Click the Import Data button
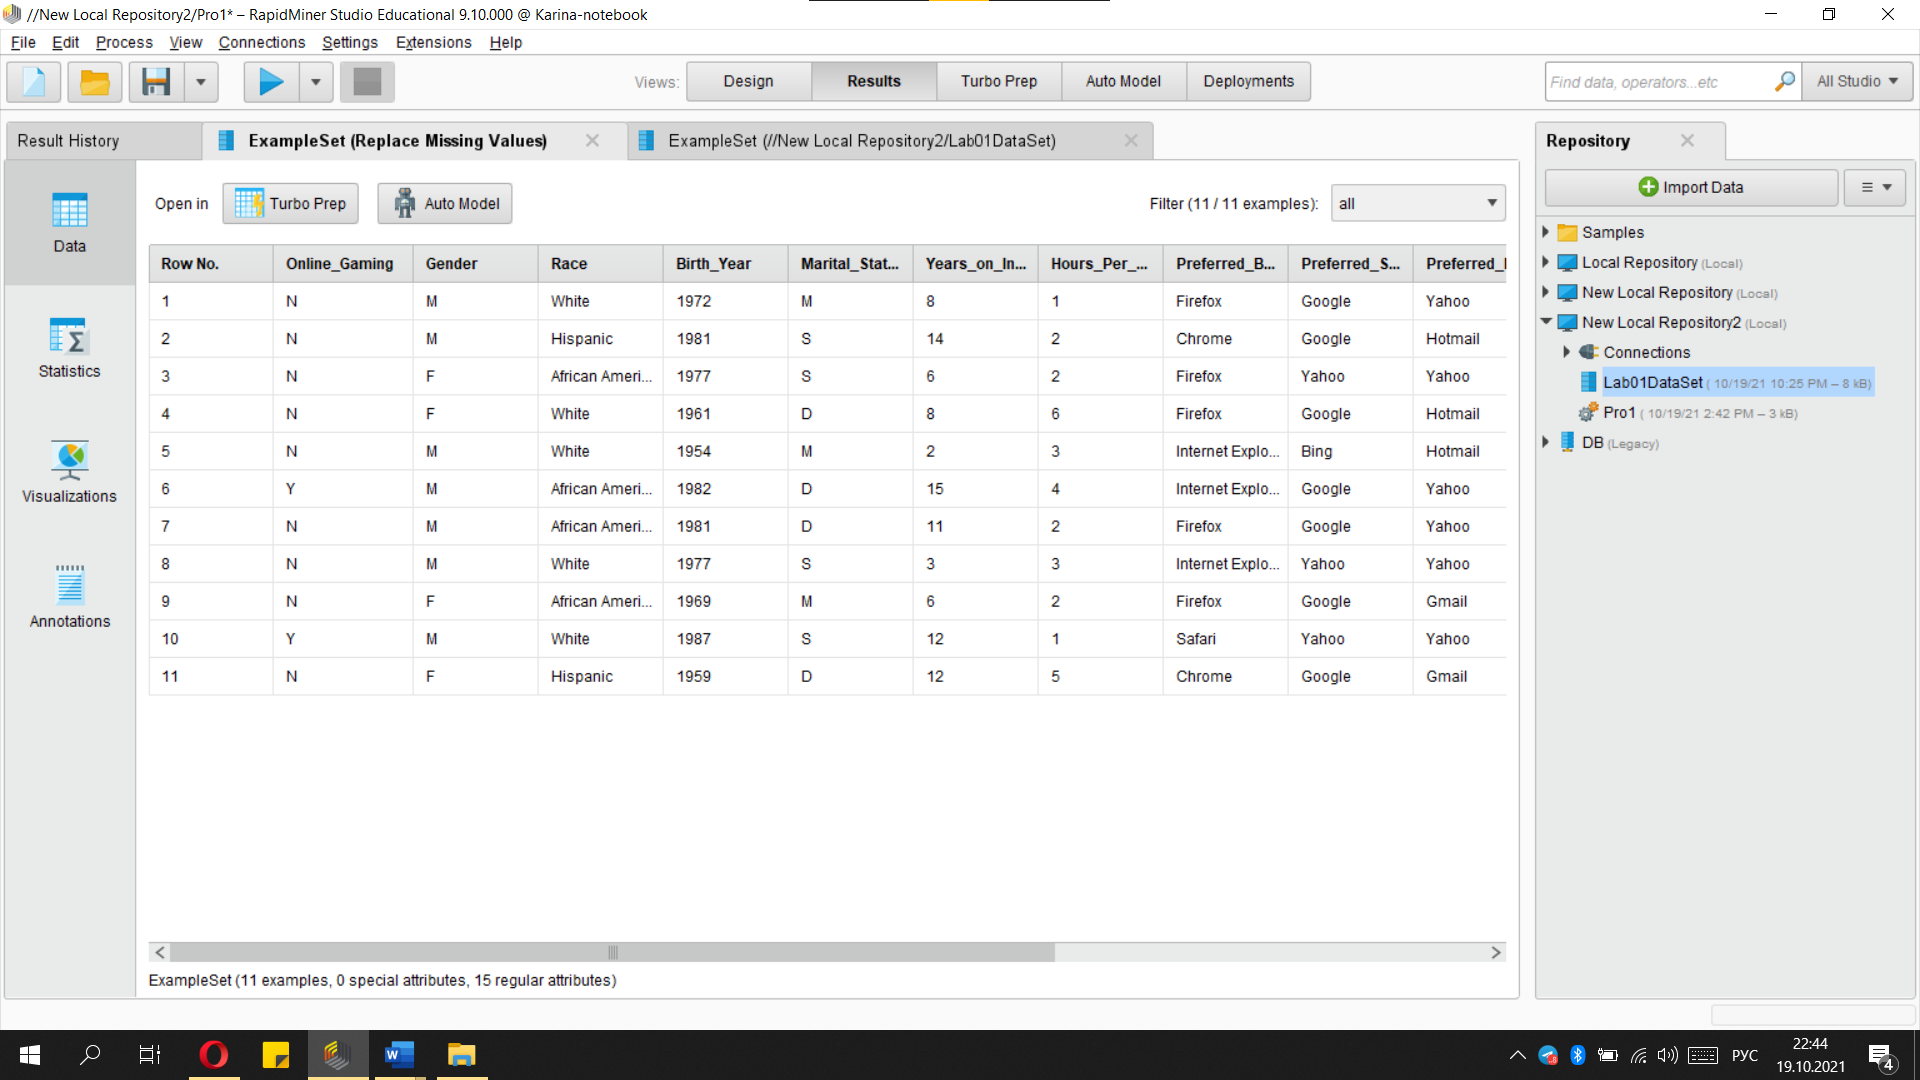 click(x=1691, y=187)
